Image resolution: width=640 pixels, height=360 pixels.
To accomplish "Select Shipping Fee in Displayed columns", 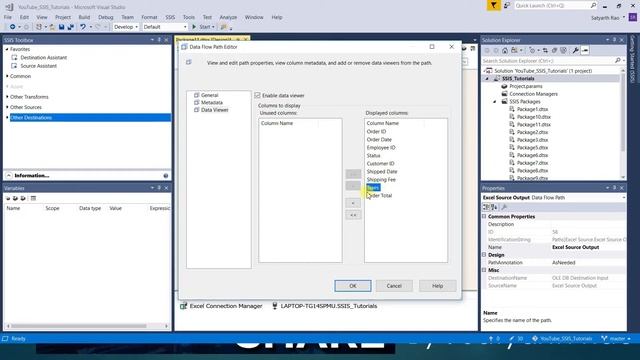I will coord(381,180).
